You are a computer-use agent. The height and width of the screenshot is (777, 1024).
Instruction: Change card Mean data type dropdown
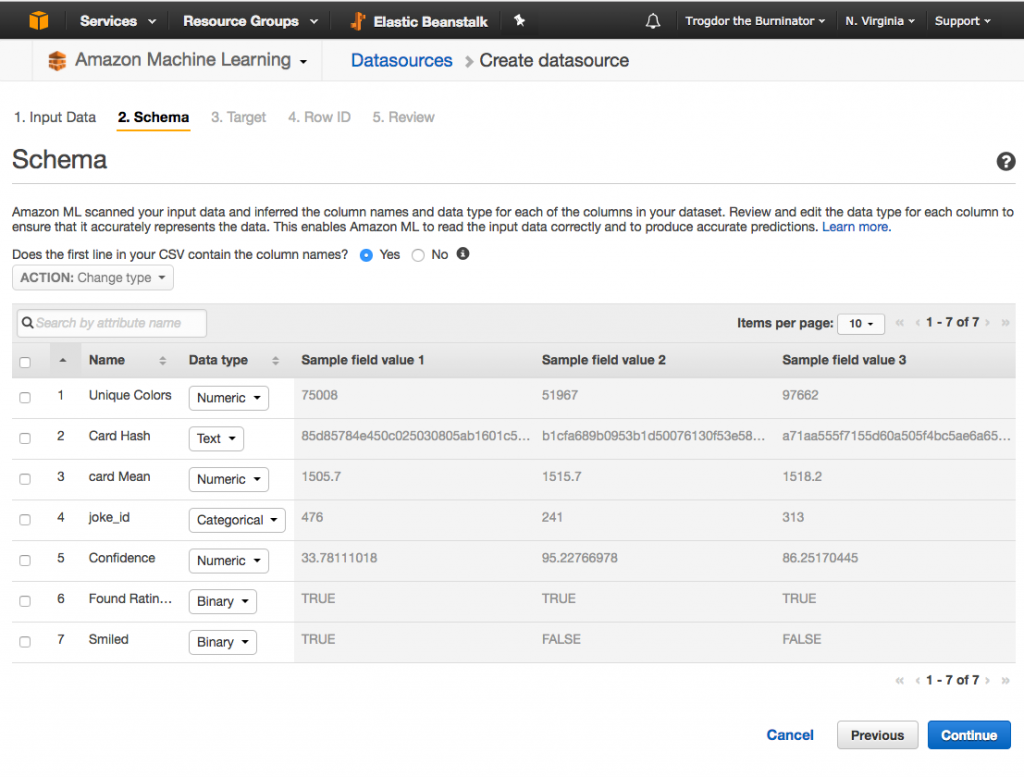(229, 479)
